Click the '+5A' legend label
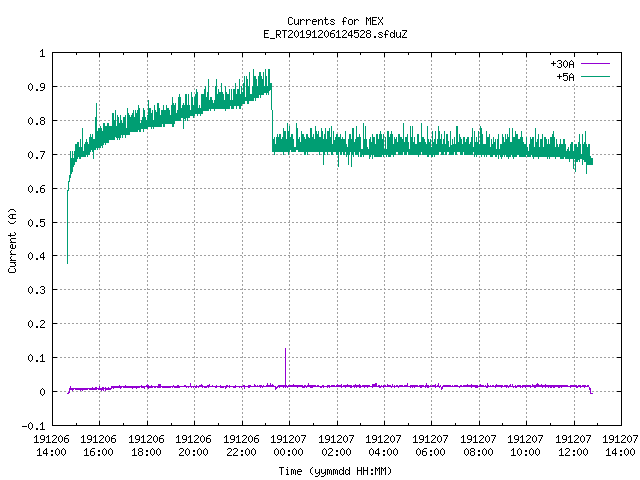 (x=565, y=77)
